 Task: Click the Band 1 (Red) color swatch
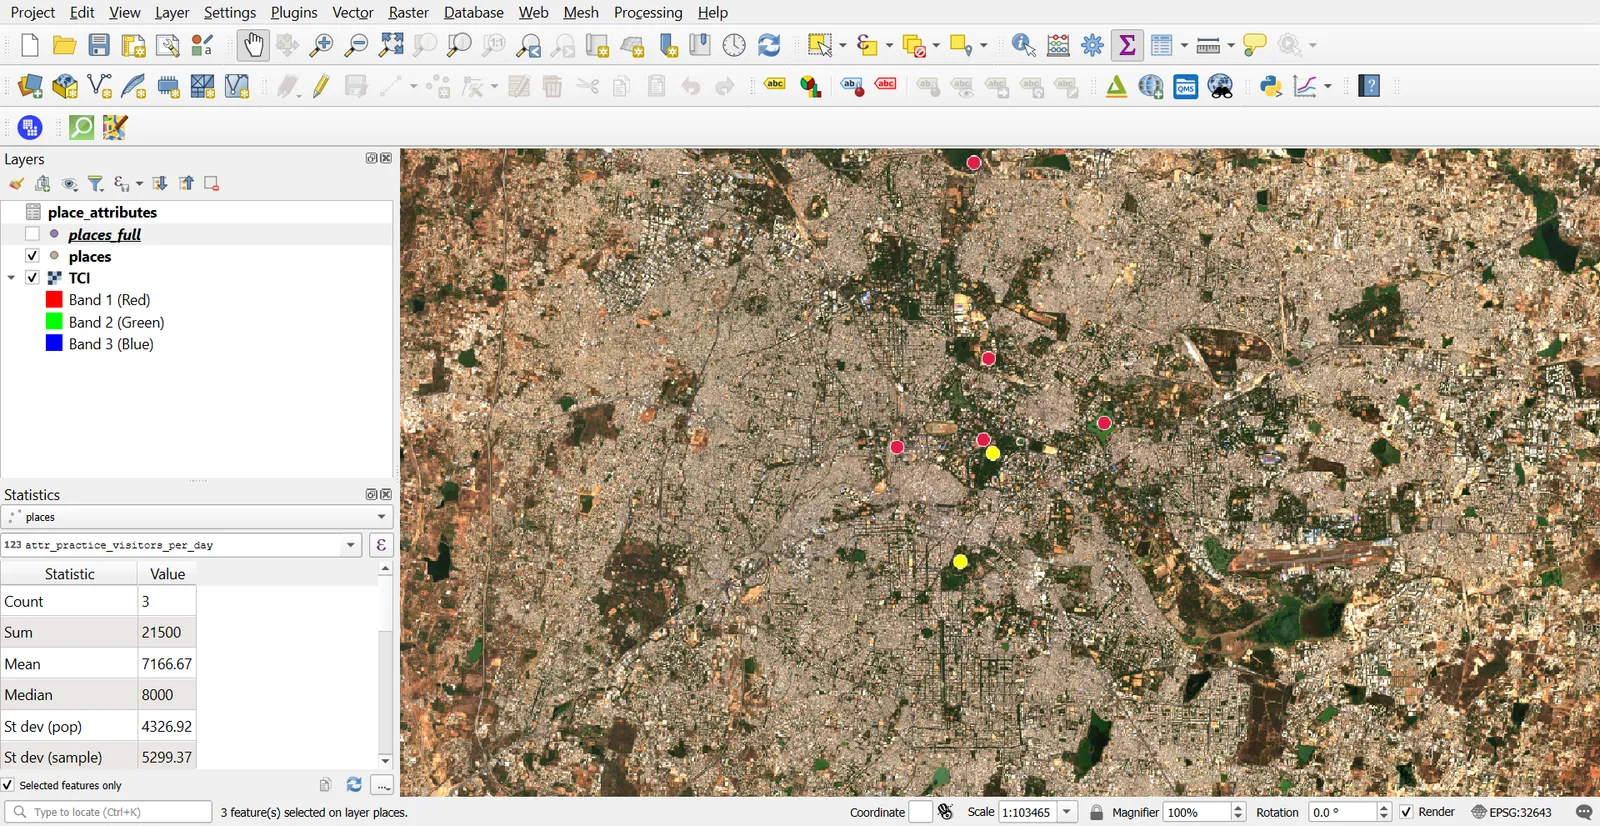point(54,299)
